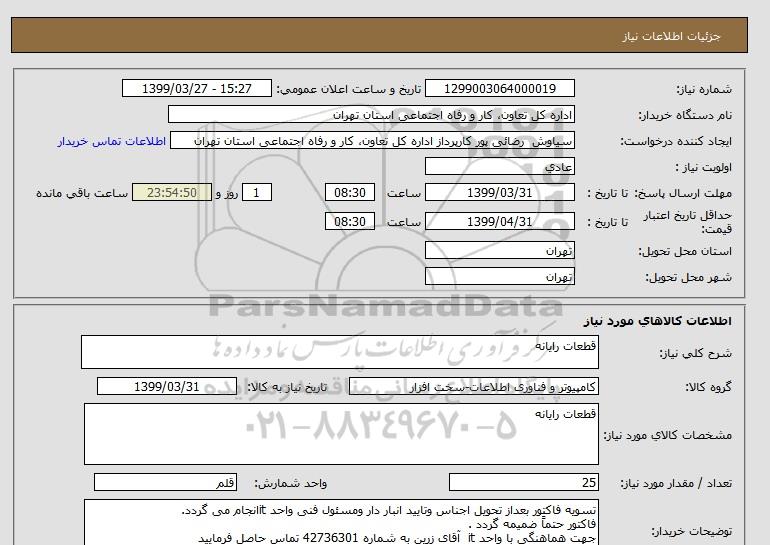Click the label گروه کالا
Image resolution: width=770 pixels, height=545 pixels.
(x=708, y=387)
